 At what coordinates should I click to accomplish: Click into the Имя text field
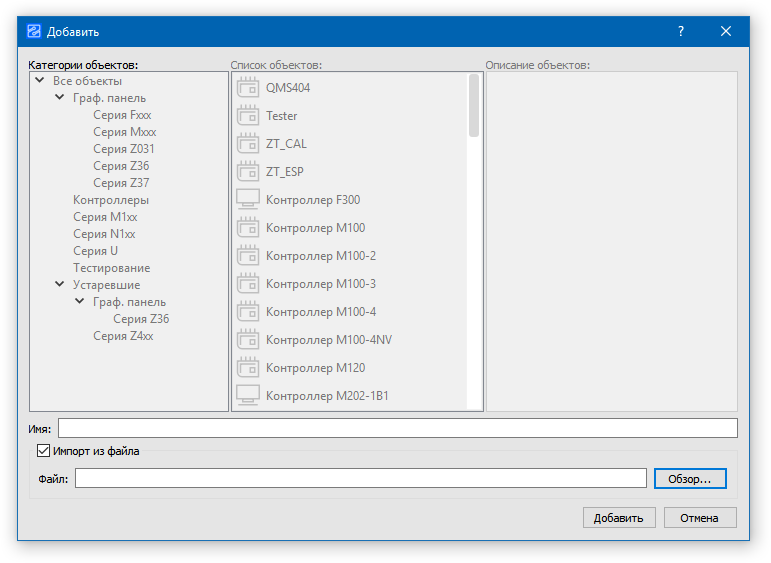397,428
